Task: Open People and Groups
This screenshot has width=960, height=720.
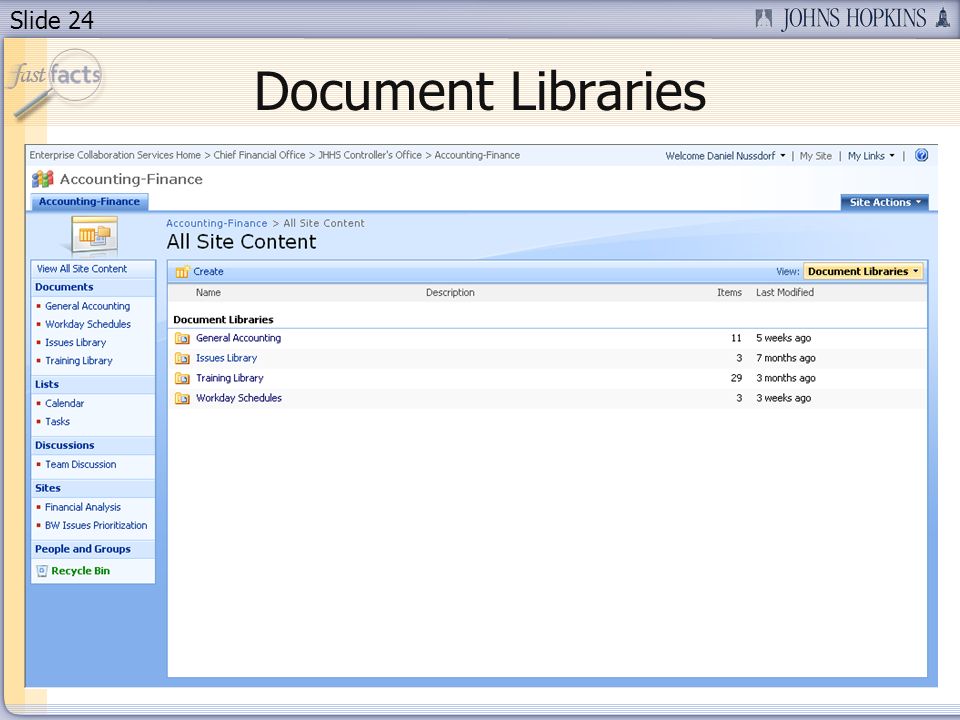Action: pos(83,549)
